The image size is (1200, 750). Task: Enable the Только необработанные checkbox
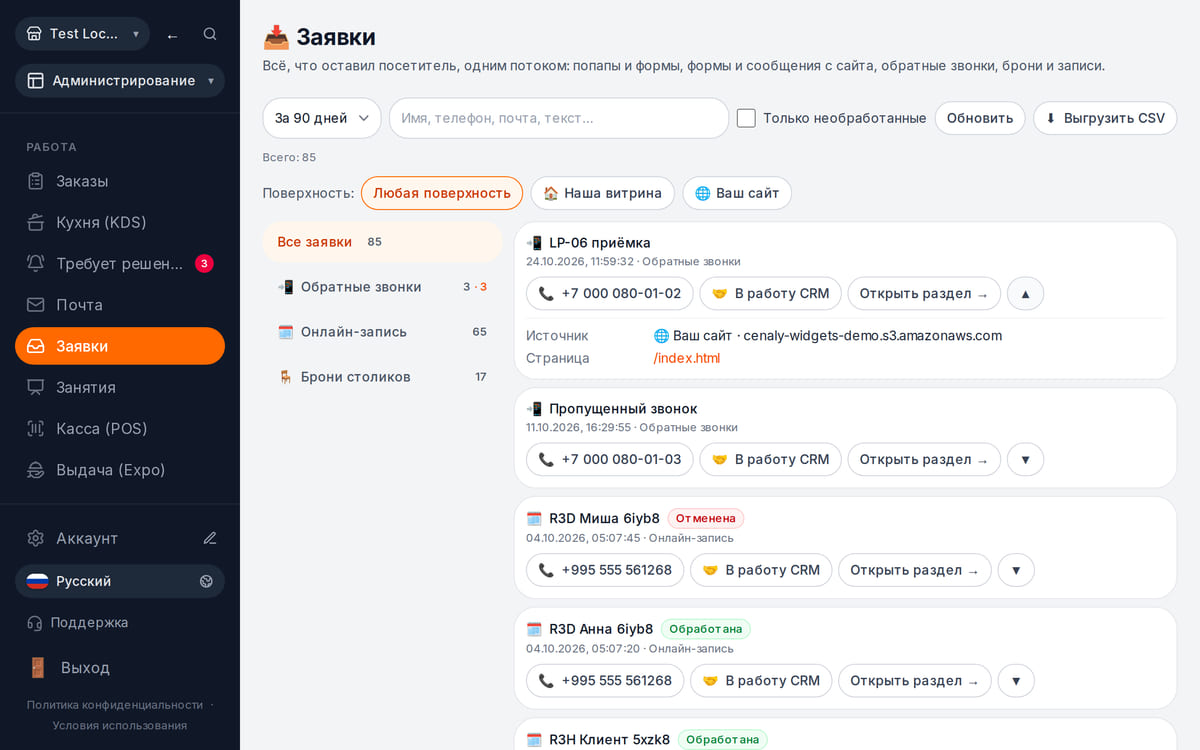point(746,118)
